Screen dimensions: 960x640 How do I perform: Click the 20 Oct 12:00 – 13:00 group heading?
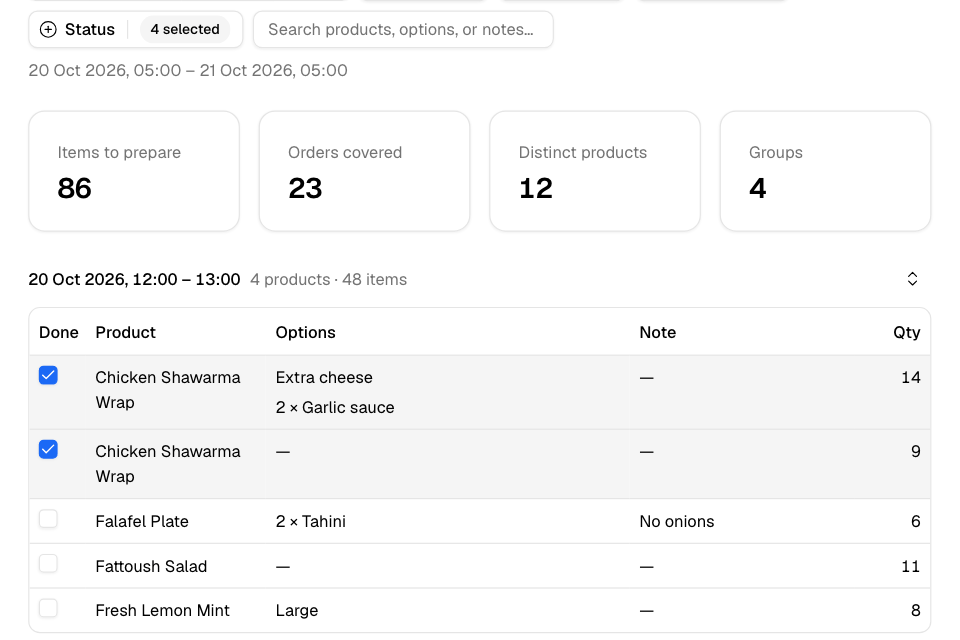(x=134, y=279)
